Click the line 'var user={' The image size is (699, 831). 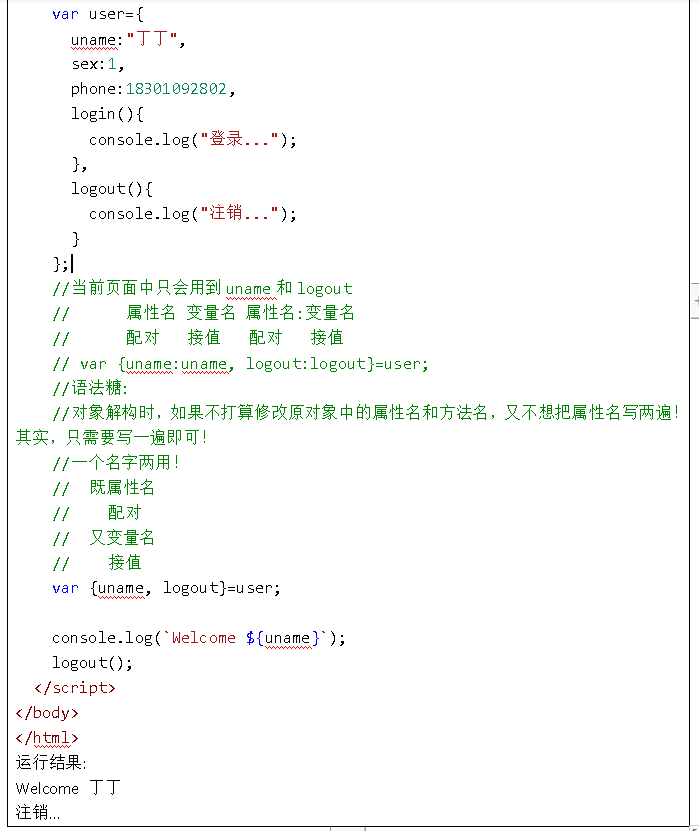(x=98, y=14)
